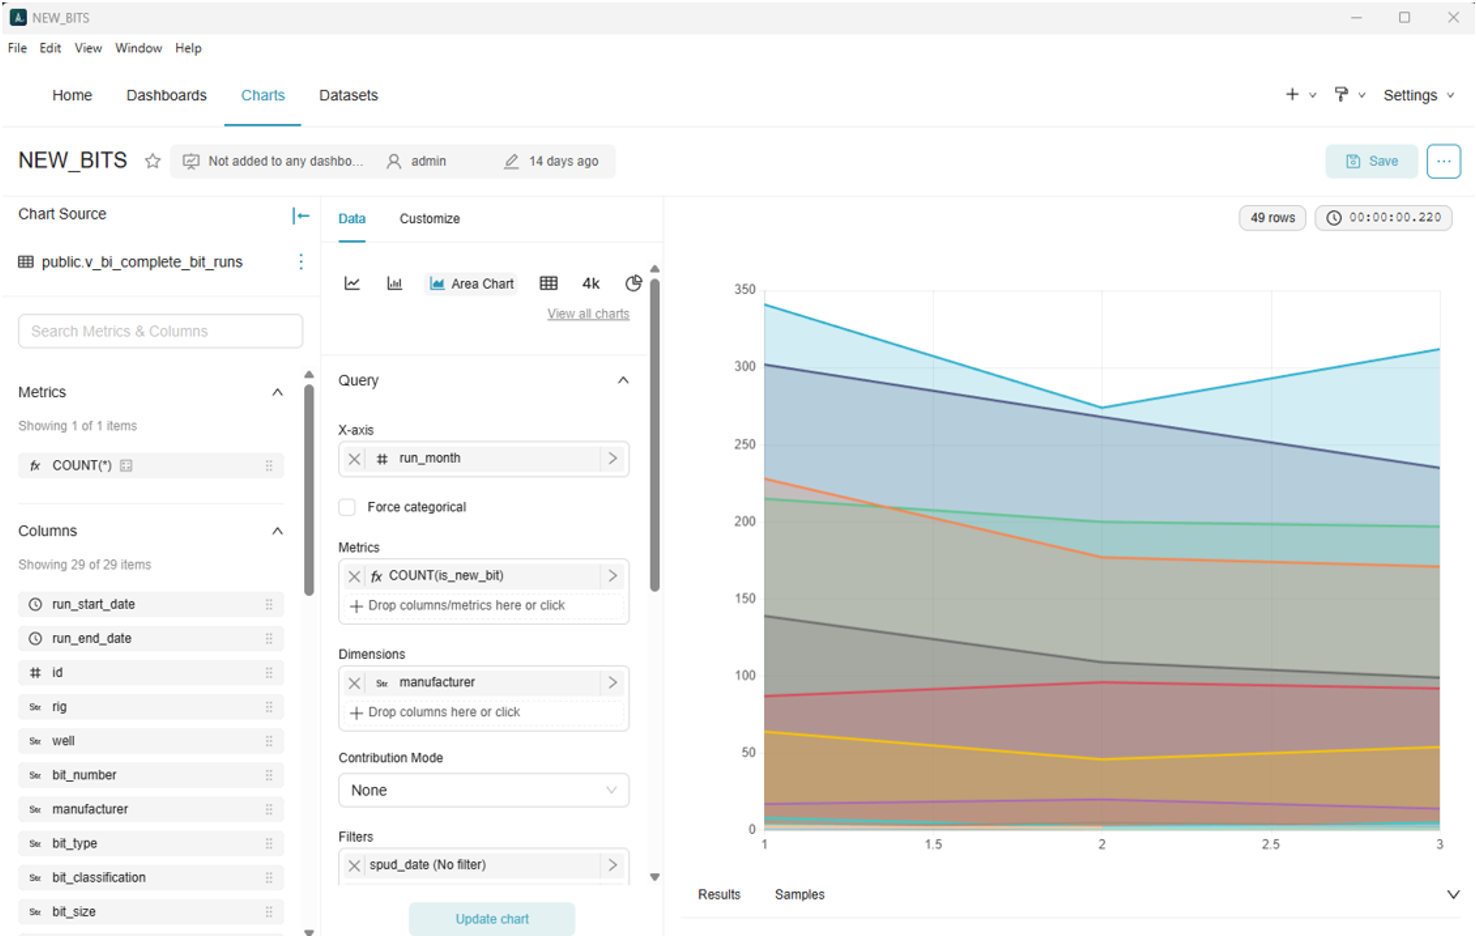Collapse Chart Source panel with arrow icon
This screenshot has width=1476, height=936.
pyautogui.click(x=301, y=215)
